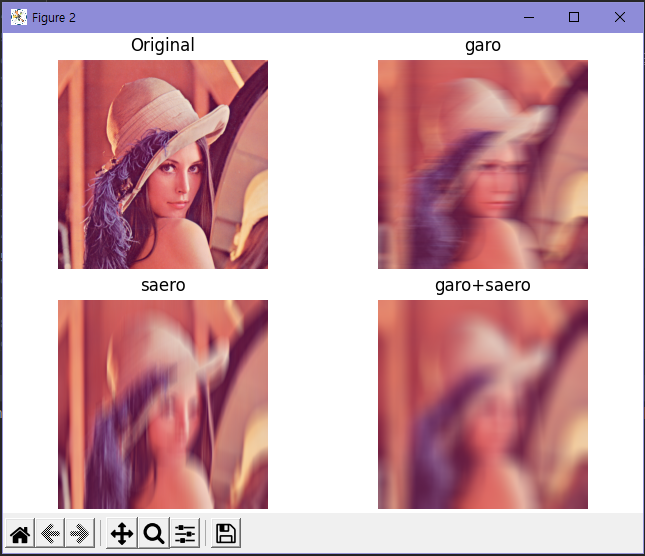This screenshot has height=556, width=645.
Task: Minimize the Figure 2 window
Action: [529, 17]
